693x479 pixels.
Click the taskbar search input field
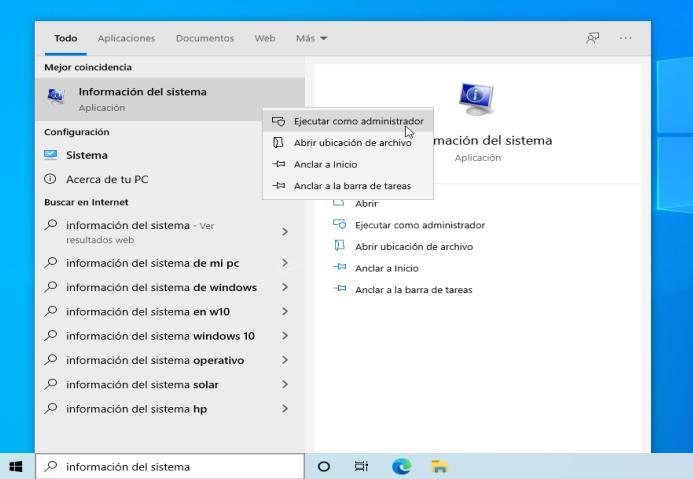170,466
